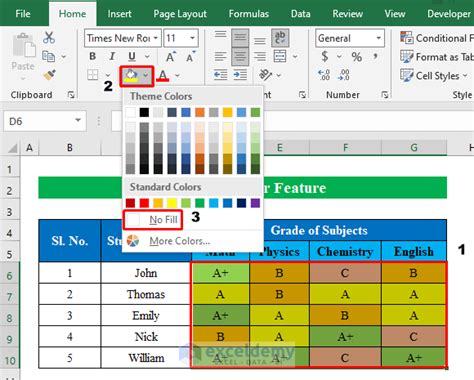Increase font size with large A icon
The image size is (474, 380).
(171, 57)
